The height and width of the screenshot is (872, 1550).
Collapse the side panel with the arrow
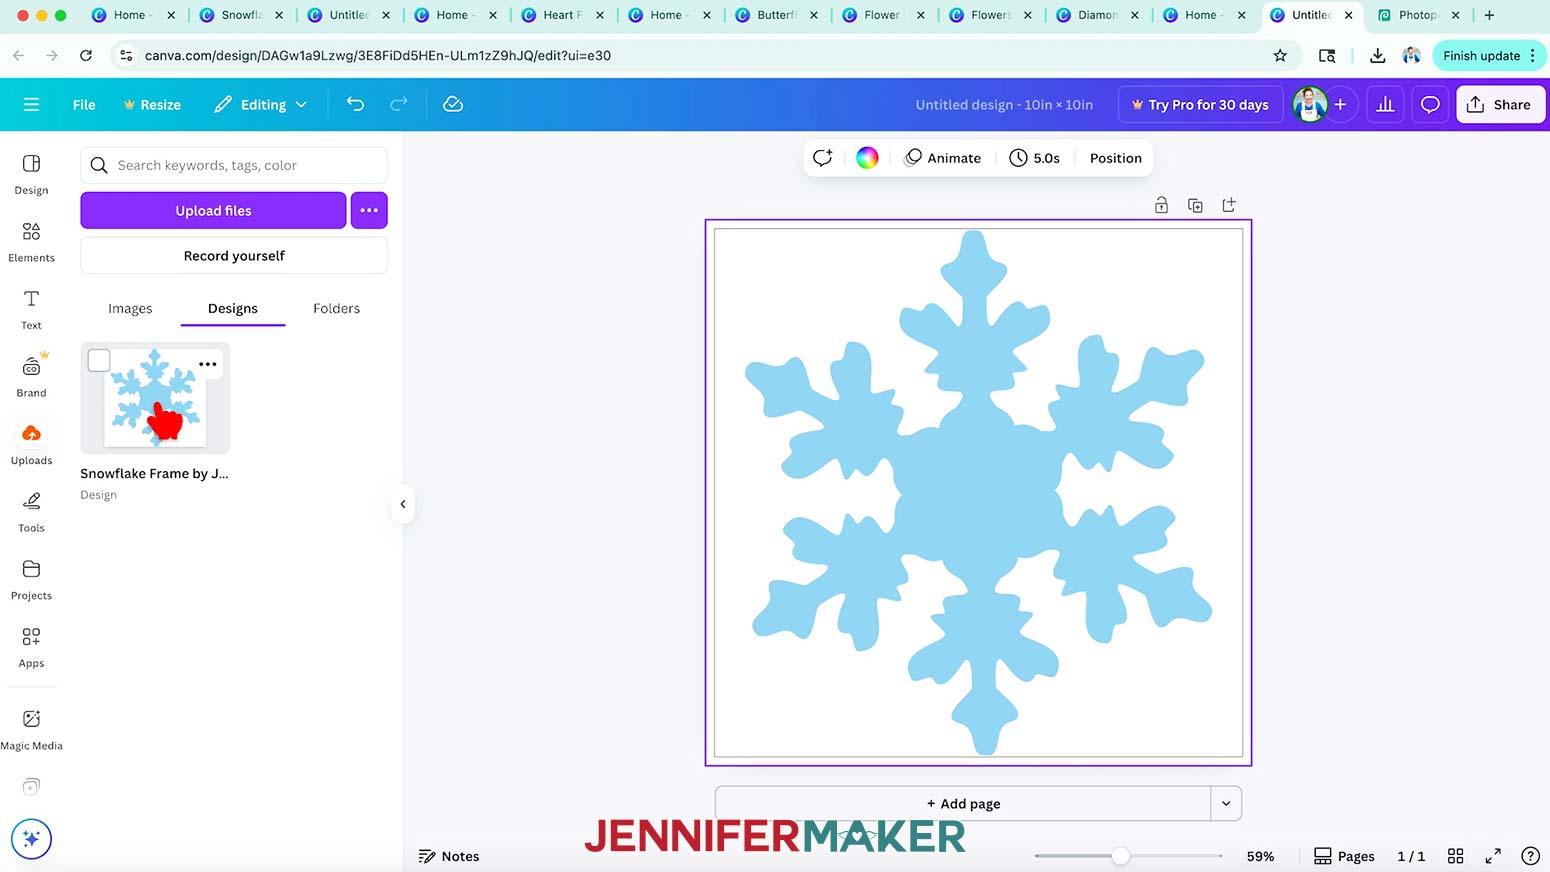pyautogui.click(x=403, y=504)
